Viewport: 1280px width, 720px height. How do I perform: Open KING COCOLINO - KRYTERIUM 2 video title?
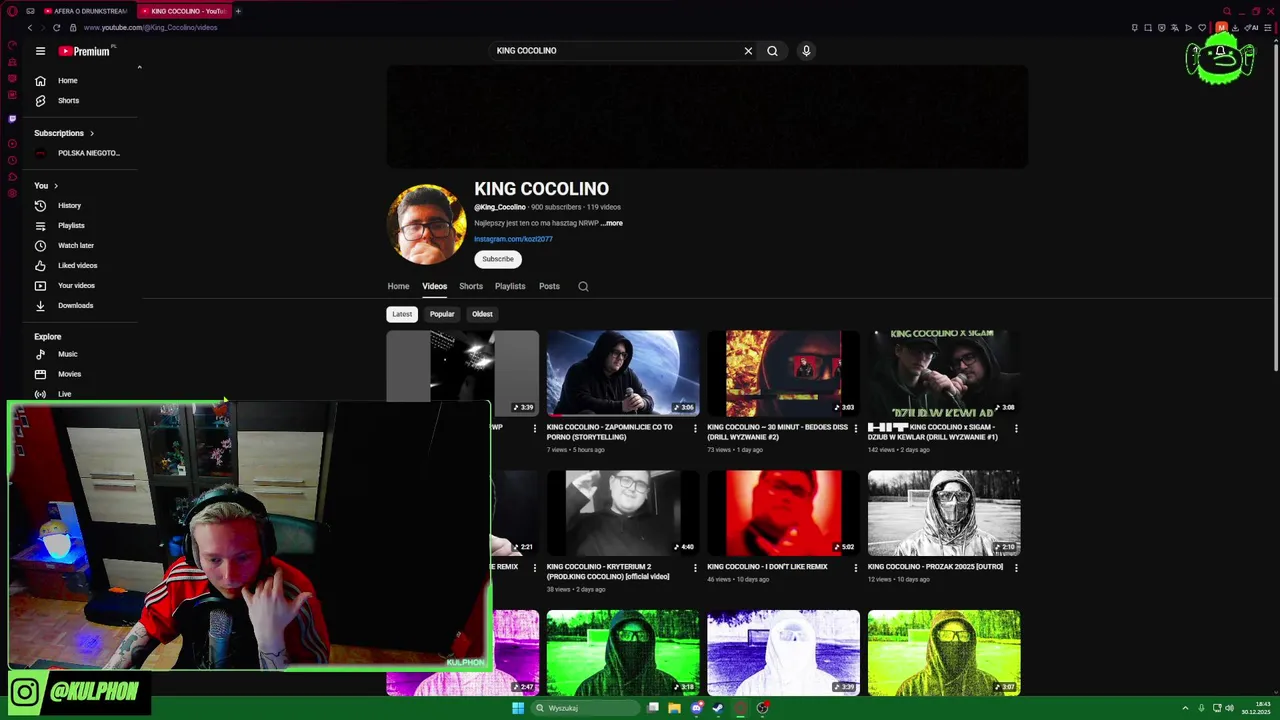coord(608,571)
